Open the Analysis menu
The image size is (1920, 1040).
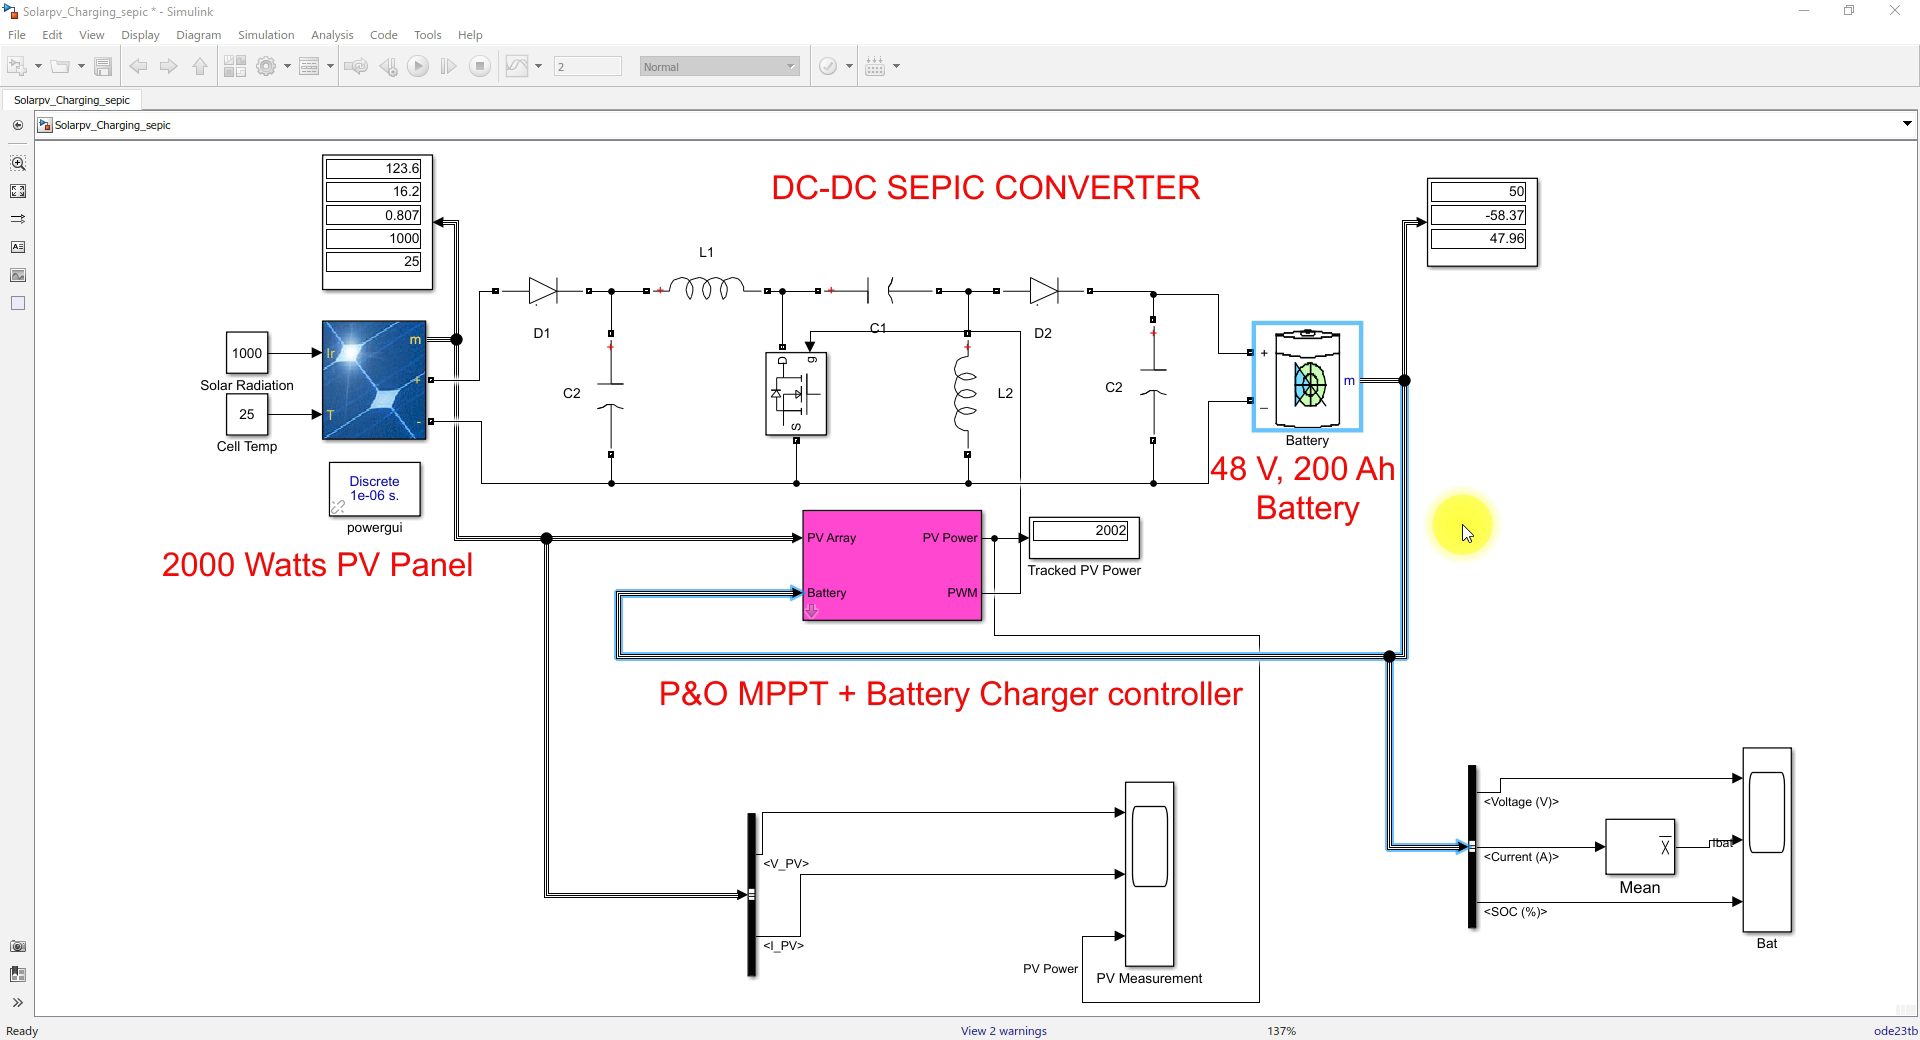(x=332, y=34)
